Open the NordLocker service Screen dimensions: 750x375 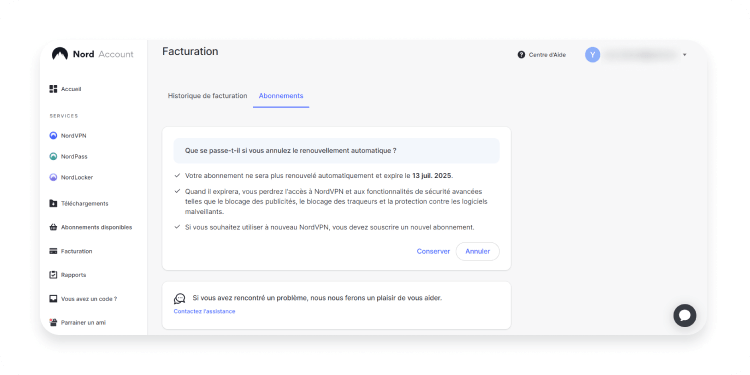[71, 177]
